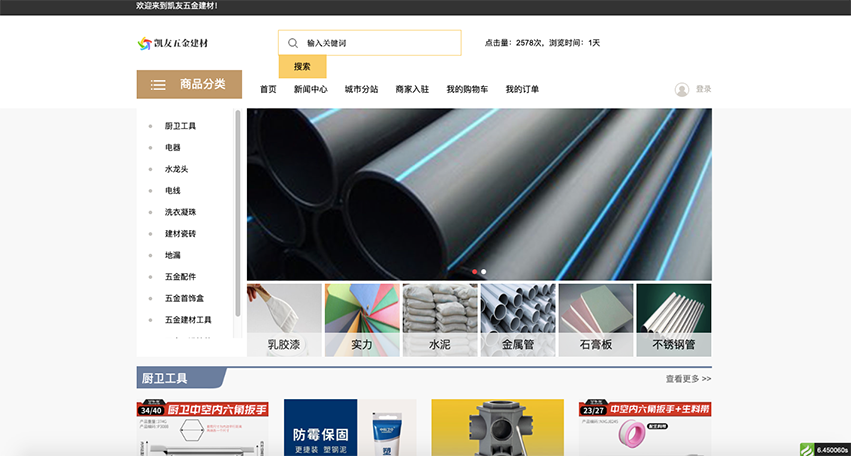The height and width of the screenshot is (456, 851).
Task: Select 水龙头 in the category list
Action: (176, 169)
